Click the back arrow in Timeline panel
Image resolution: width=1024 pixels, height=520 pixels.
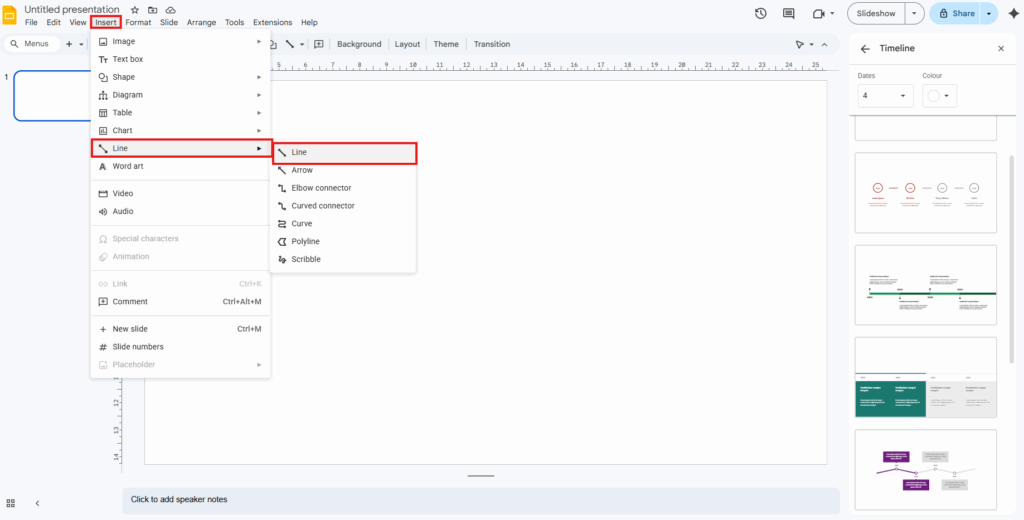point(865,48)
